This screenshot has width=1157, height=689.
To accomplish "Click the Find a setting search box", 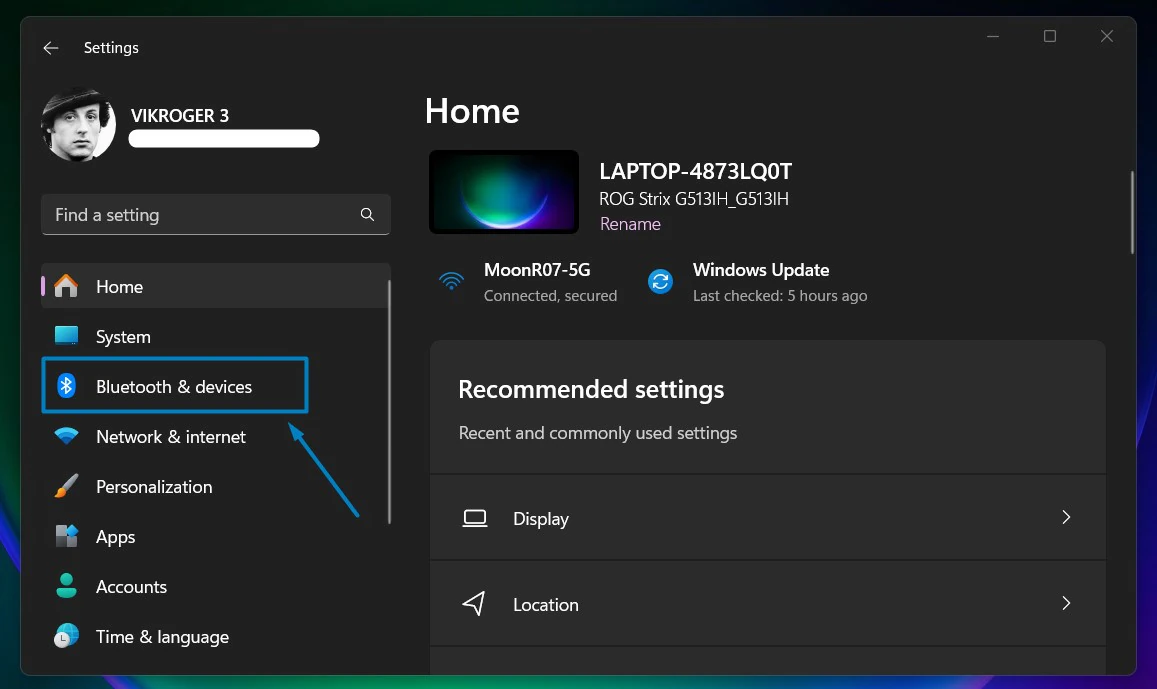I will coord(215,215).
